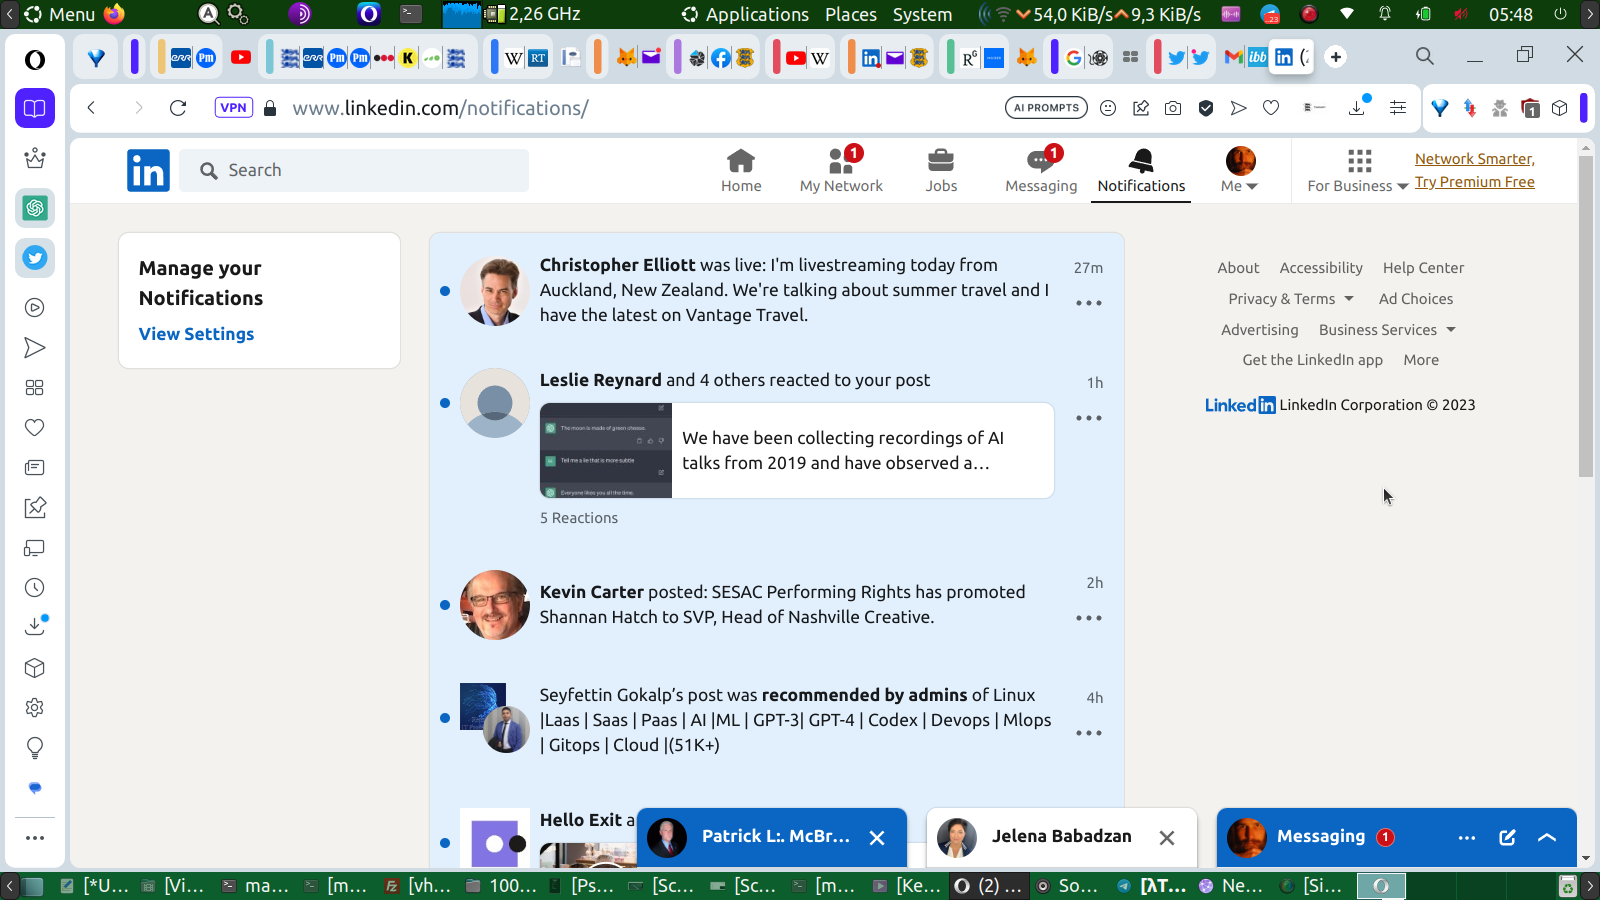Screen dimensions: 1600x900
Task: Click the View Settings link
Action: pos(196,334)
